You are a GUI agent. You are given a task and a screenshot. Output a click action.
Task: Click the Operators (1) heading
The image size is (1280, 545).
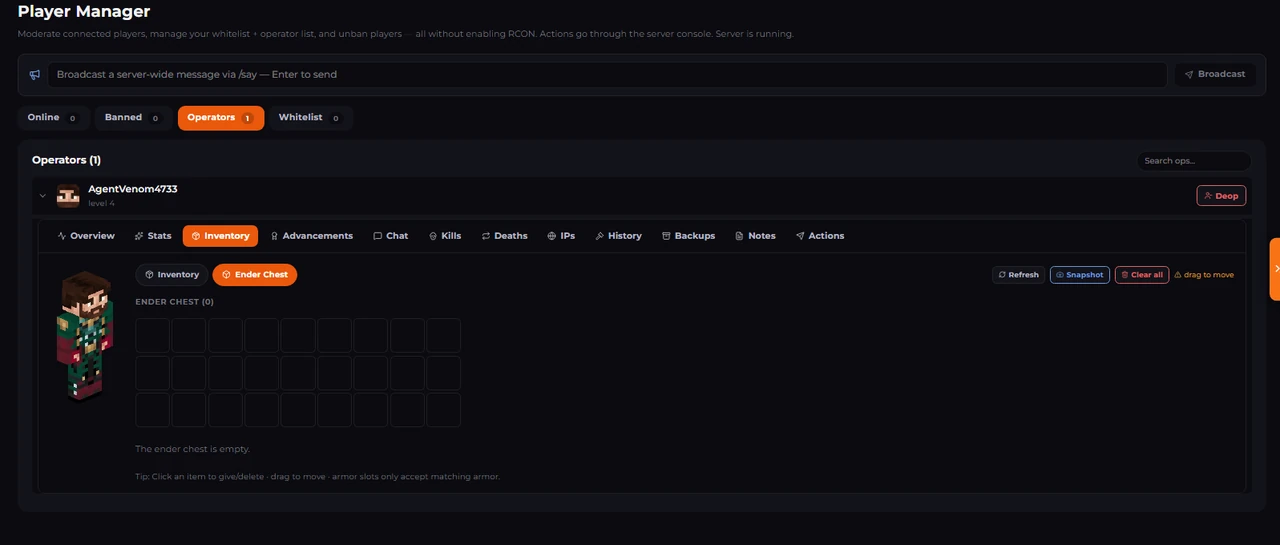[x=66, y=160]
